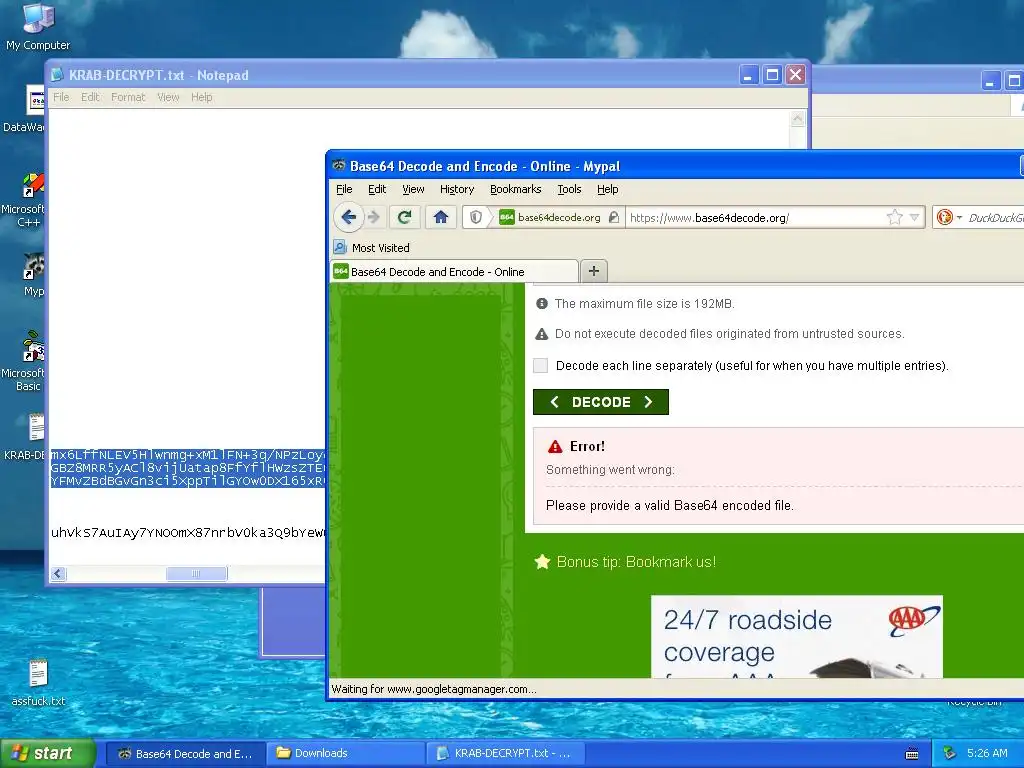Bookmark page with the star icon
The width and height of the screenshot is (1024, 768).
(895, 217)
